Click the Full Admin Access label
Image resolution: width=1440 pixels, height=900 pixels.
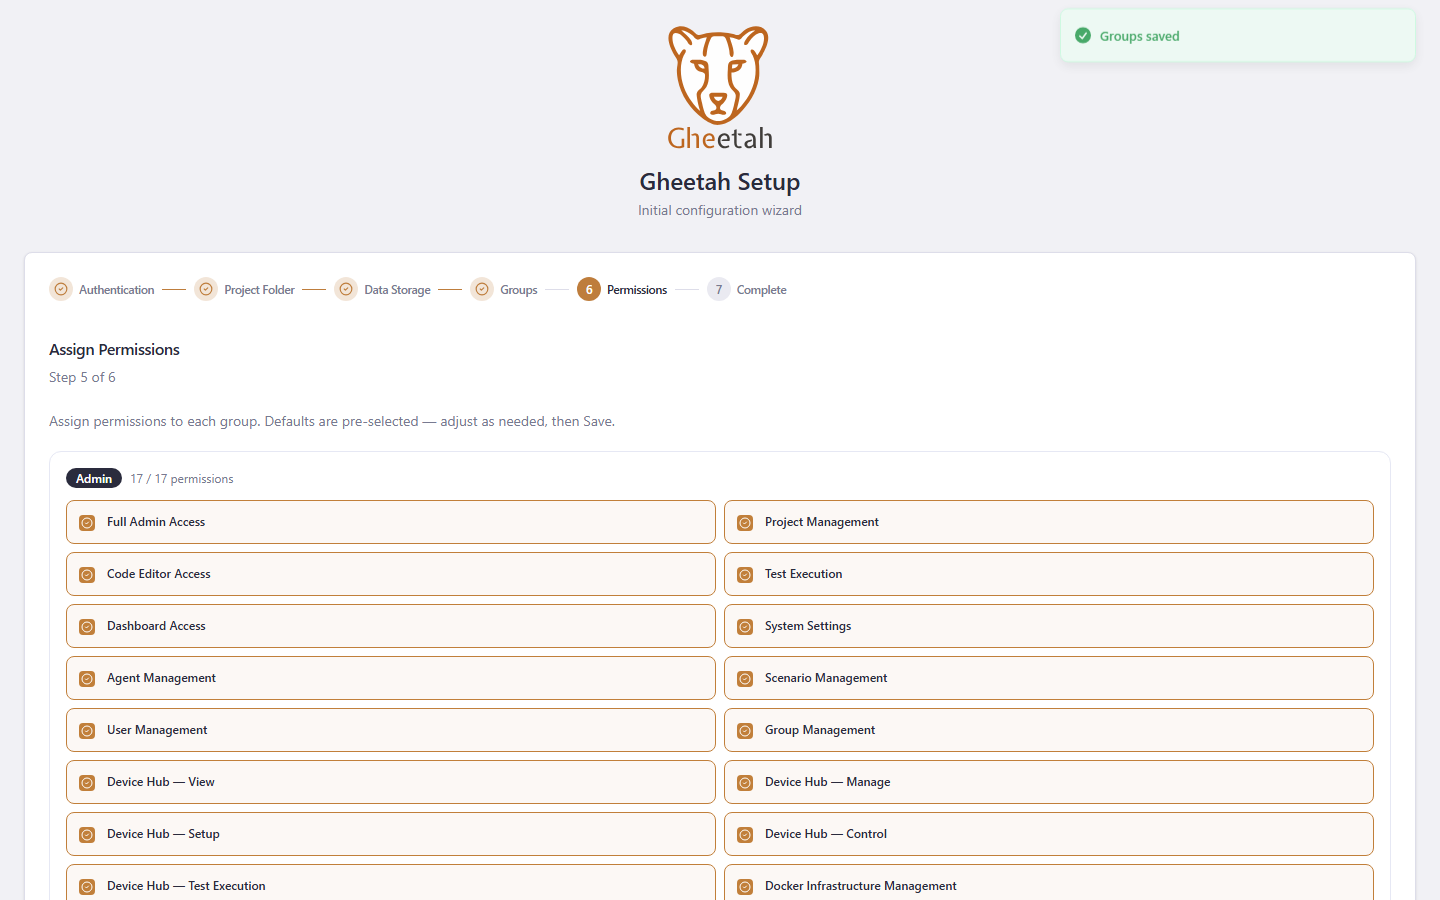coord(156,522)
